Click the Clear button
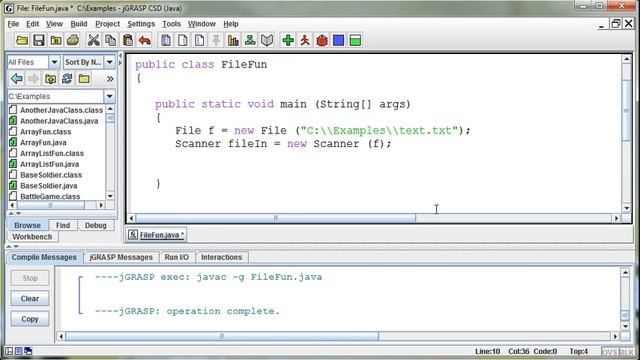The height and width of the screenshot is (360, 640). pos(30,298)
